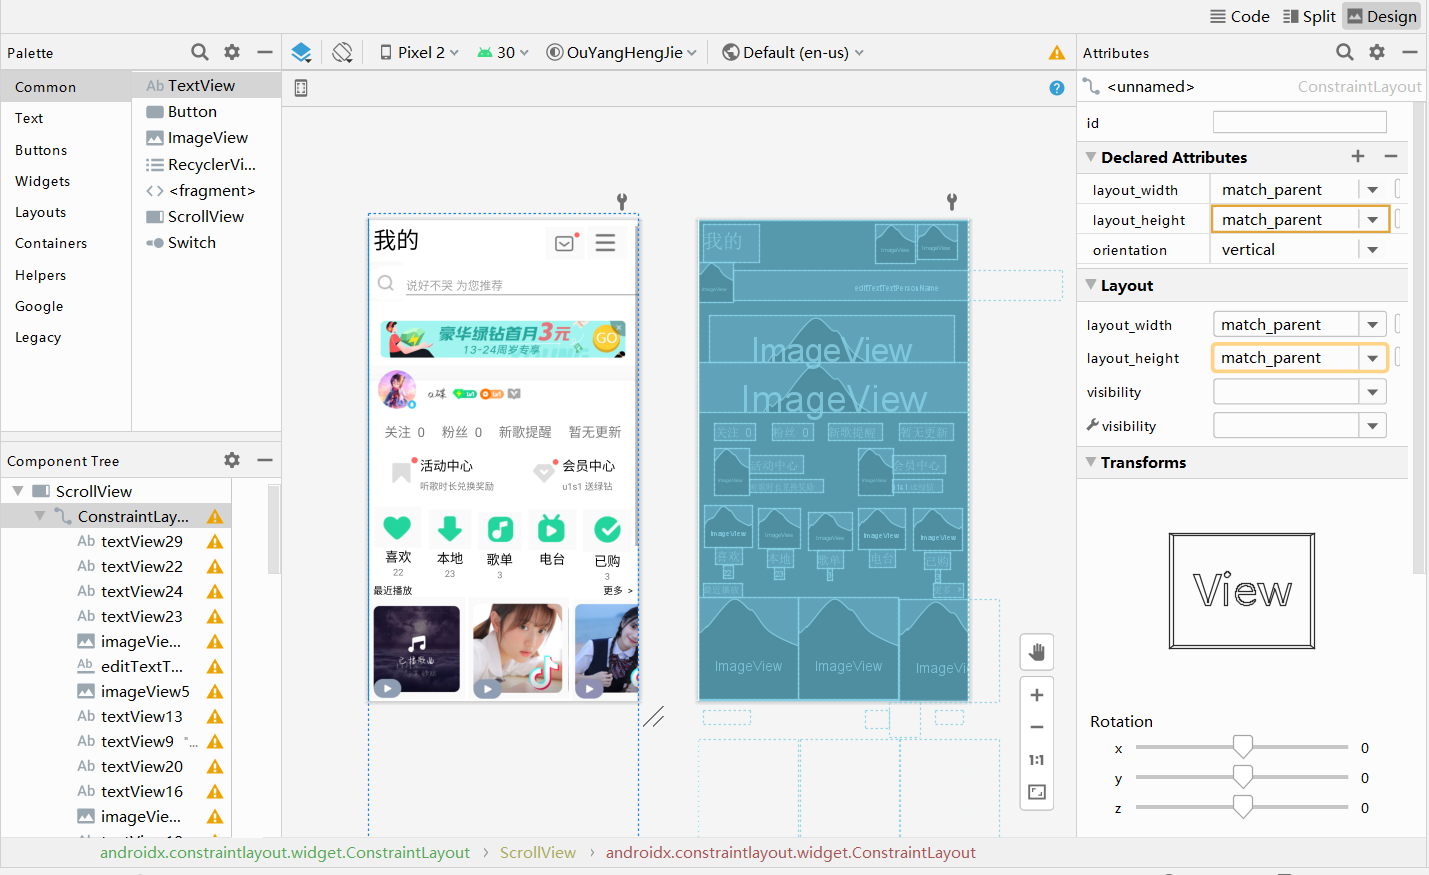Minimize the Attributes panel
1429x875 pixels.
[x=1410, y=52]
